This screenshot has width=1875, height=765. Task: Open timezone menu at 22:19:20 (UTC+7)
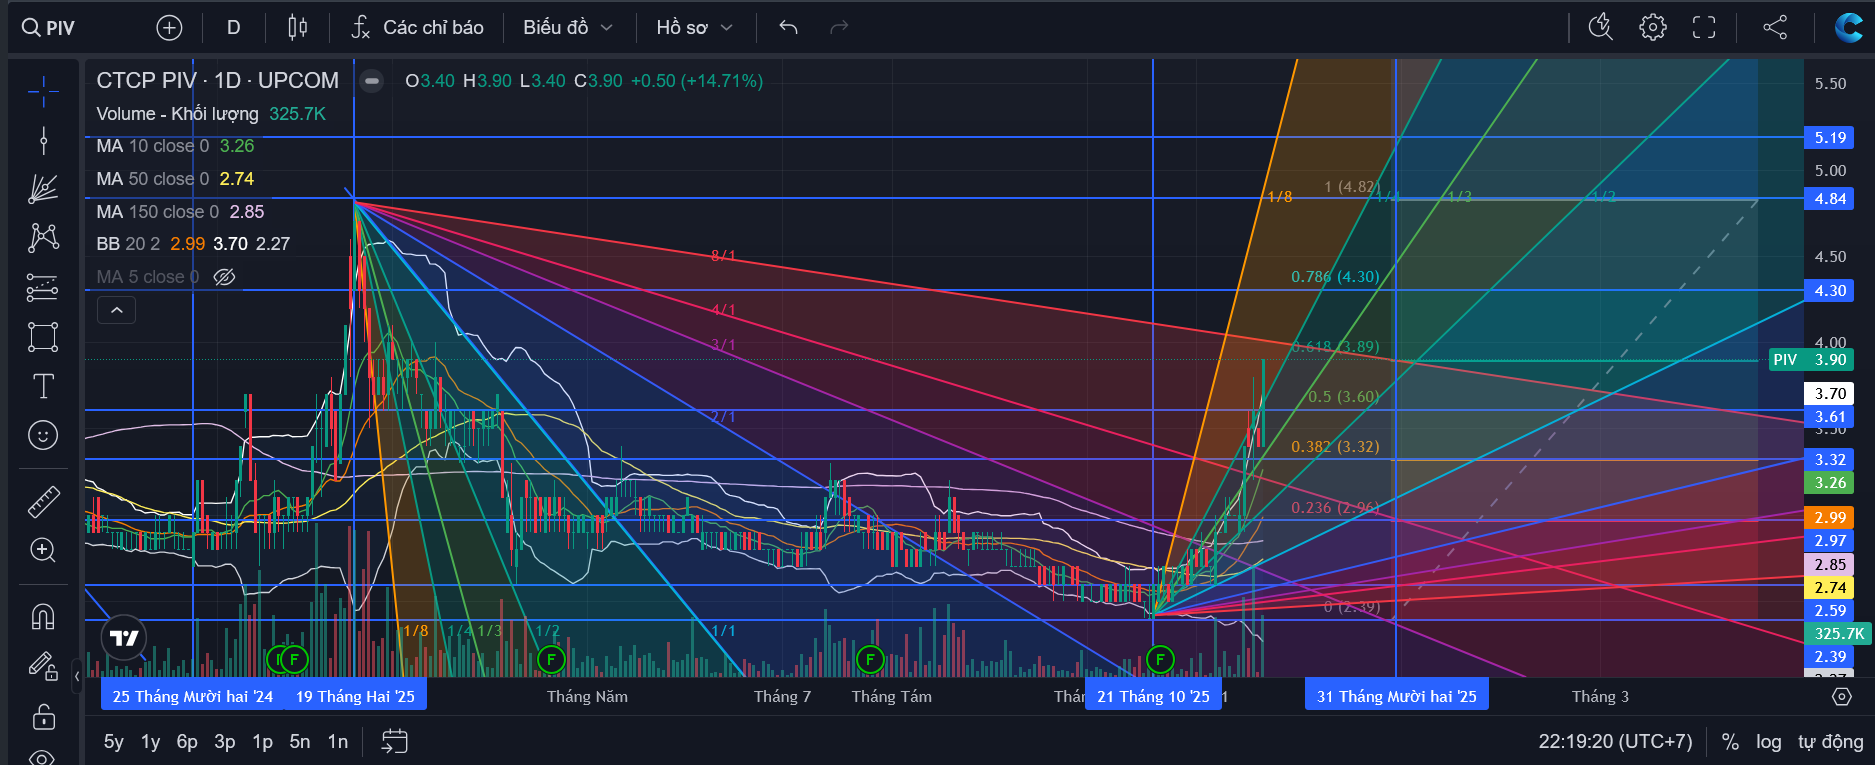coord(1615,742)
